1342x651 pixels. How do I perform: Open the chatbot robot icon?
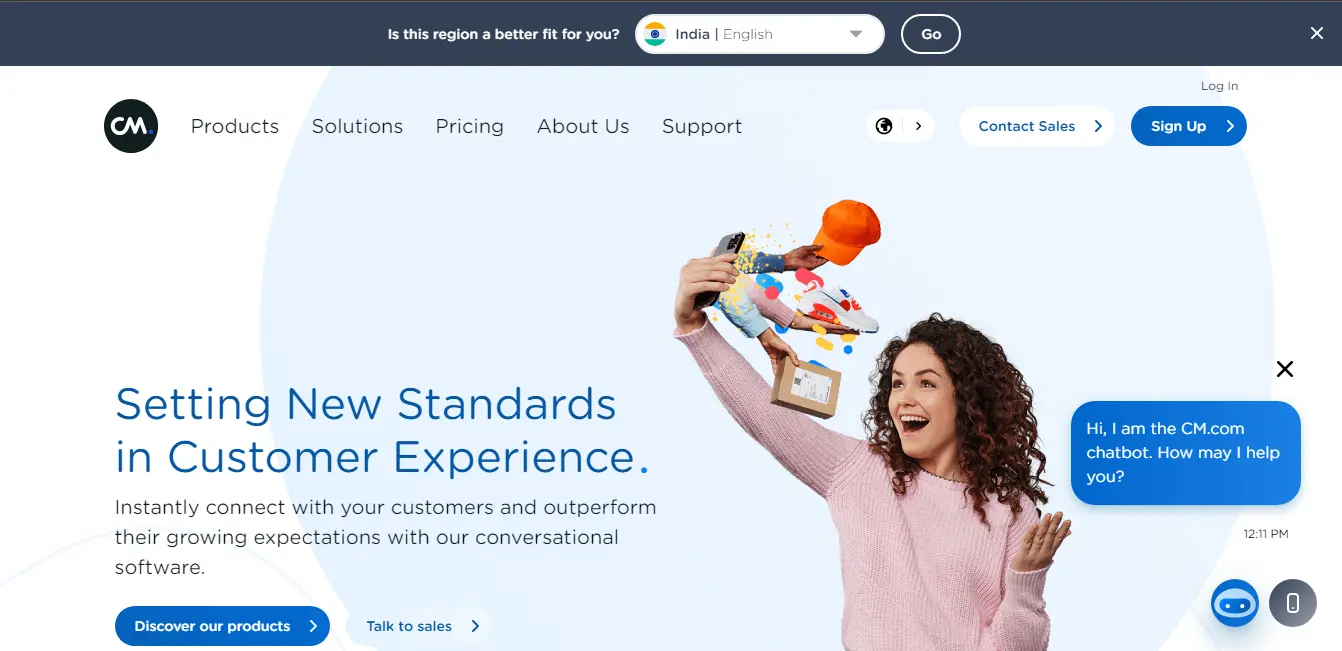pyautogui.click(x=1235, y=603)
